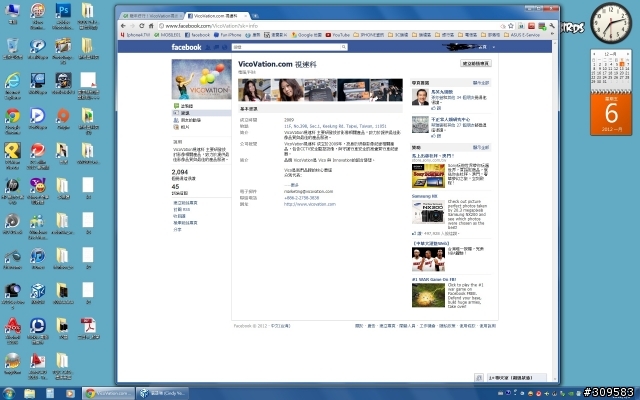The image size is (640, 400).
Task: Open the chat bar at bottom right
Action: pyautogui.click(x=516, y=378)
